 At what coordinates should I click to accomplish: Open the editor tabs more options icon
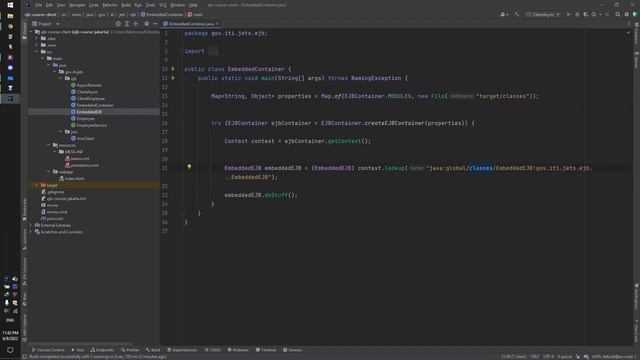629,24
